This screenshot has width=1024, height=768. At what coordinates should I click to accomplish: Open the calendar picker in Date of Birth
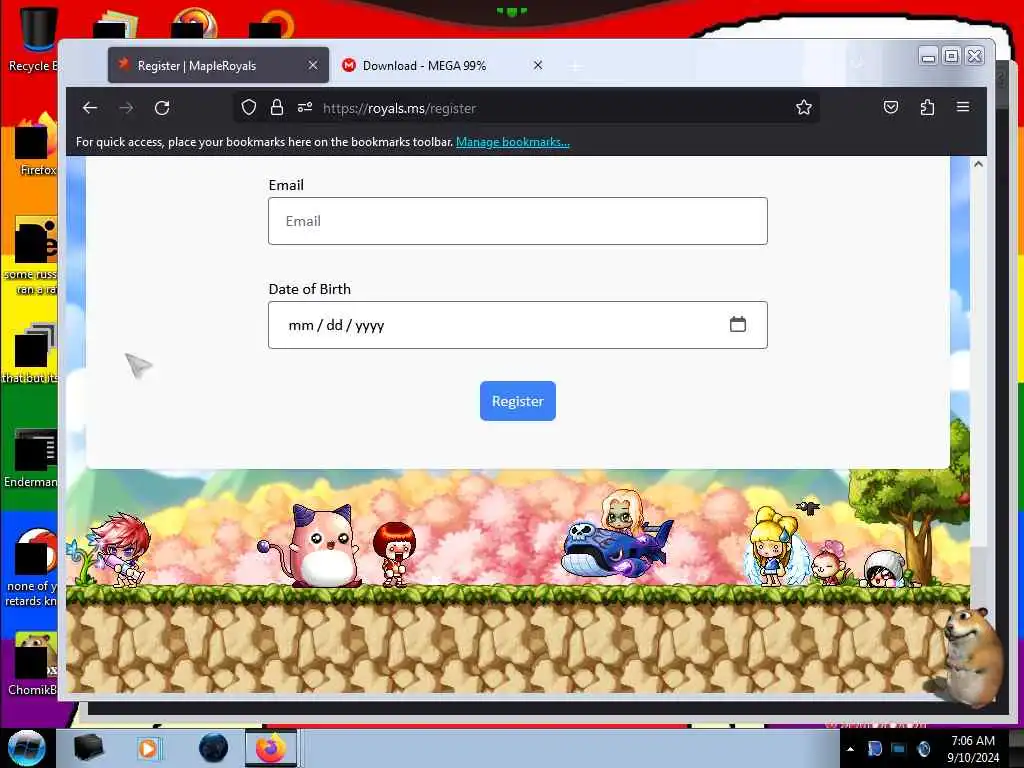point(737,324)
